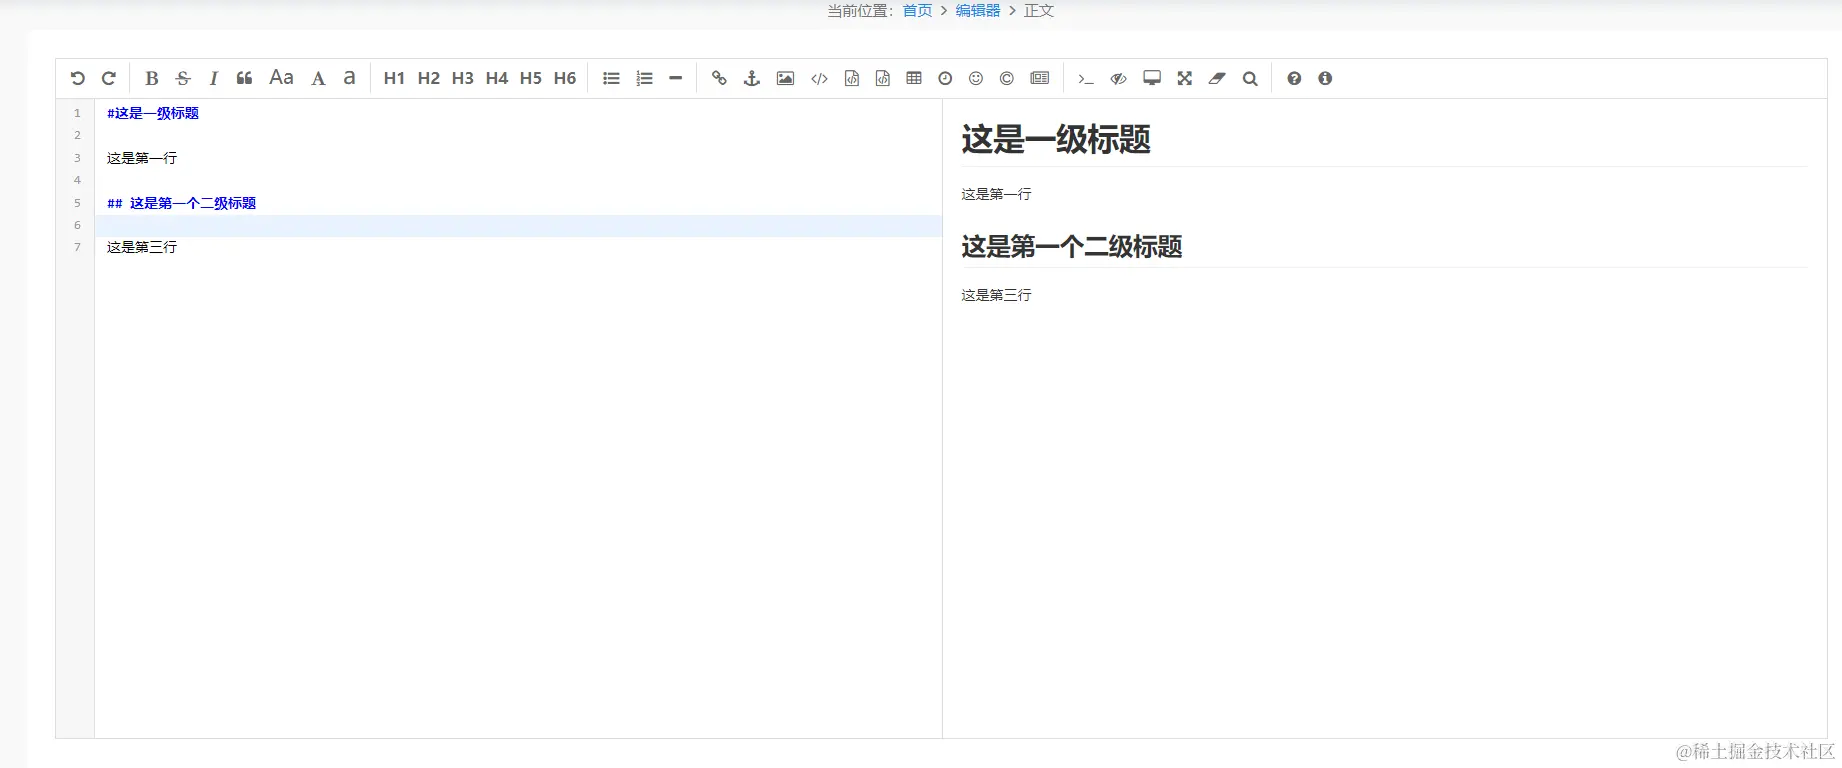Click source line "## 这是第一个二级标题"

181,203
